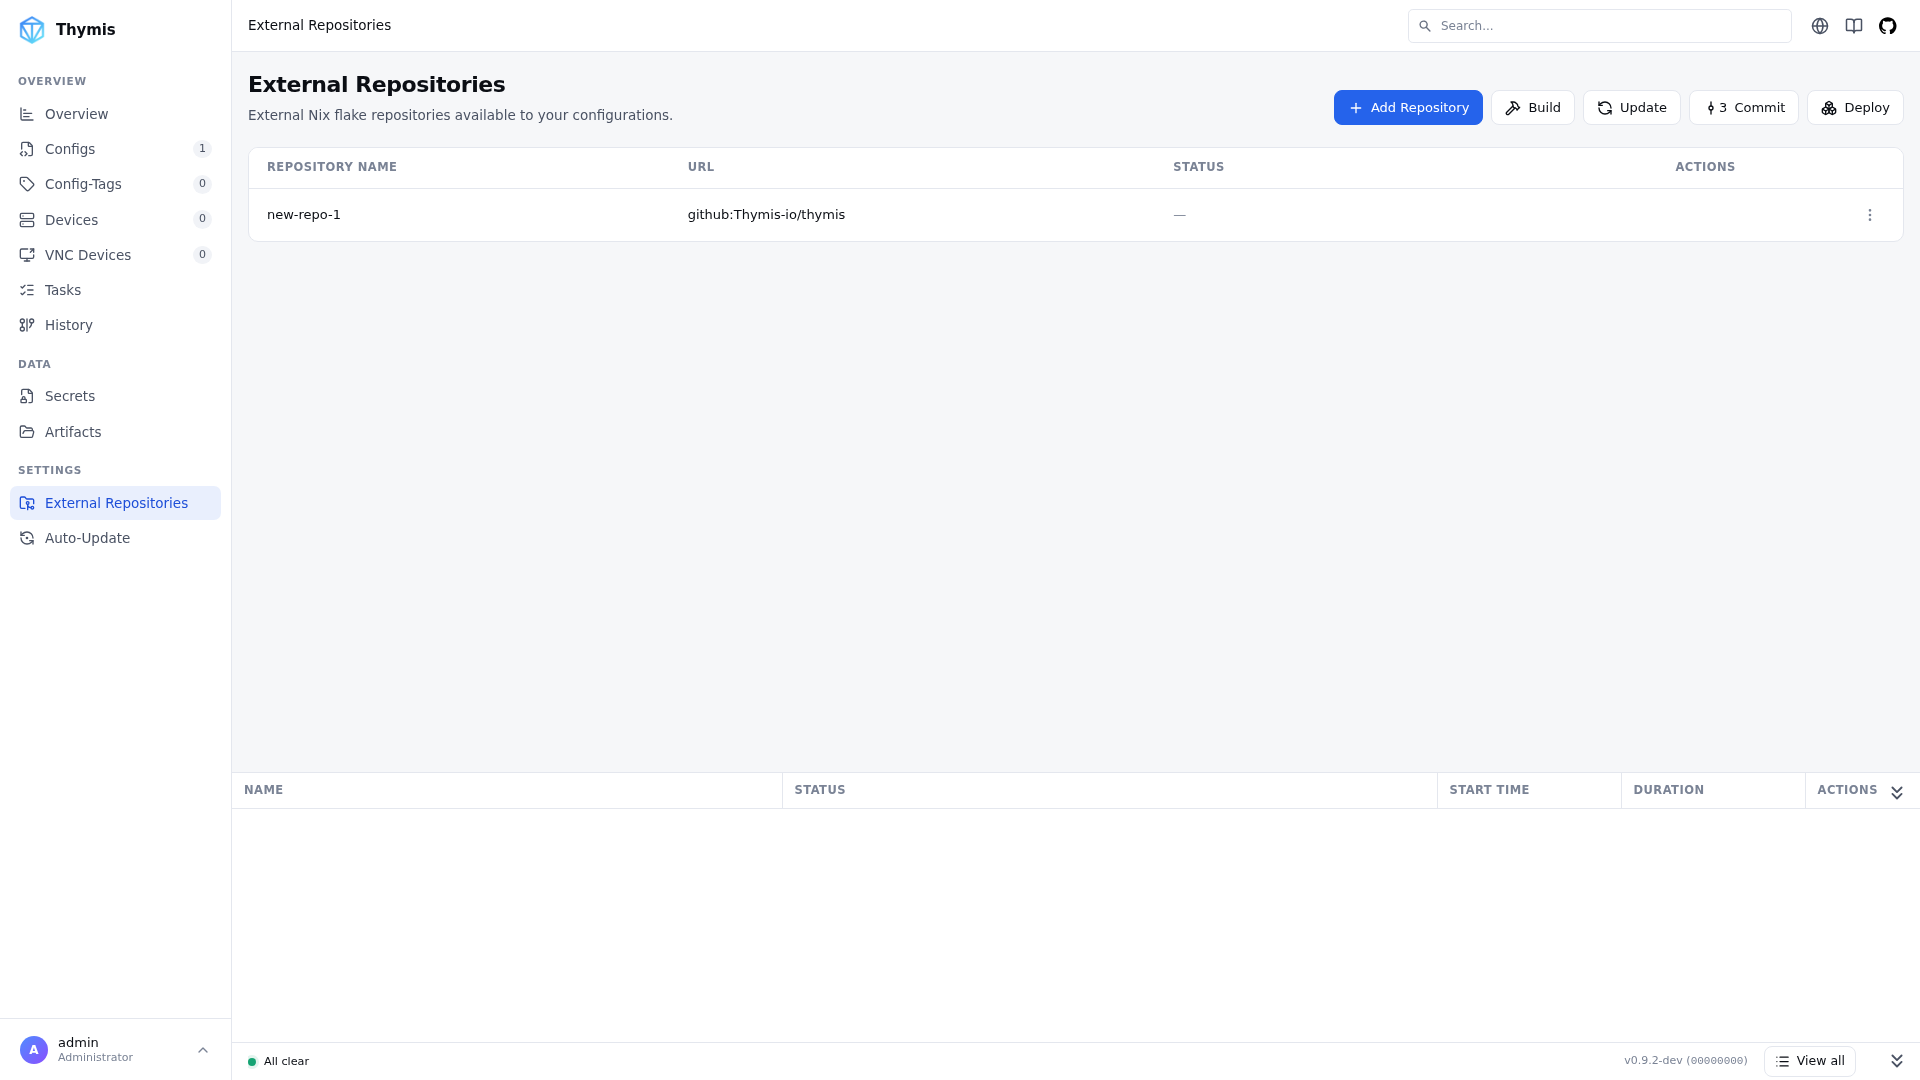Click the Tasks list icon
The height and width of the screenshot is (1080, 1920).
(x=27, y=290)
